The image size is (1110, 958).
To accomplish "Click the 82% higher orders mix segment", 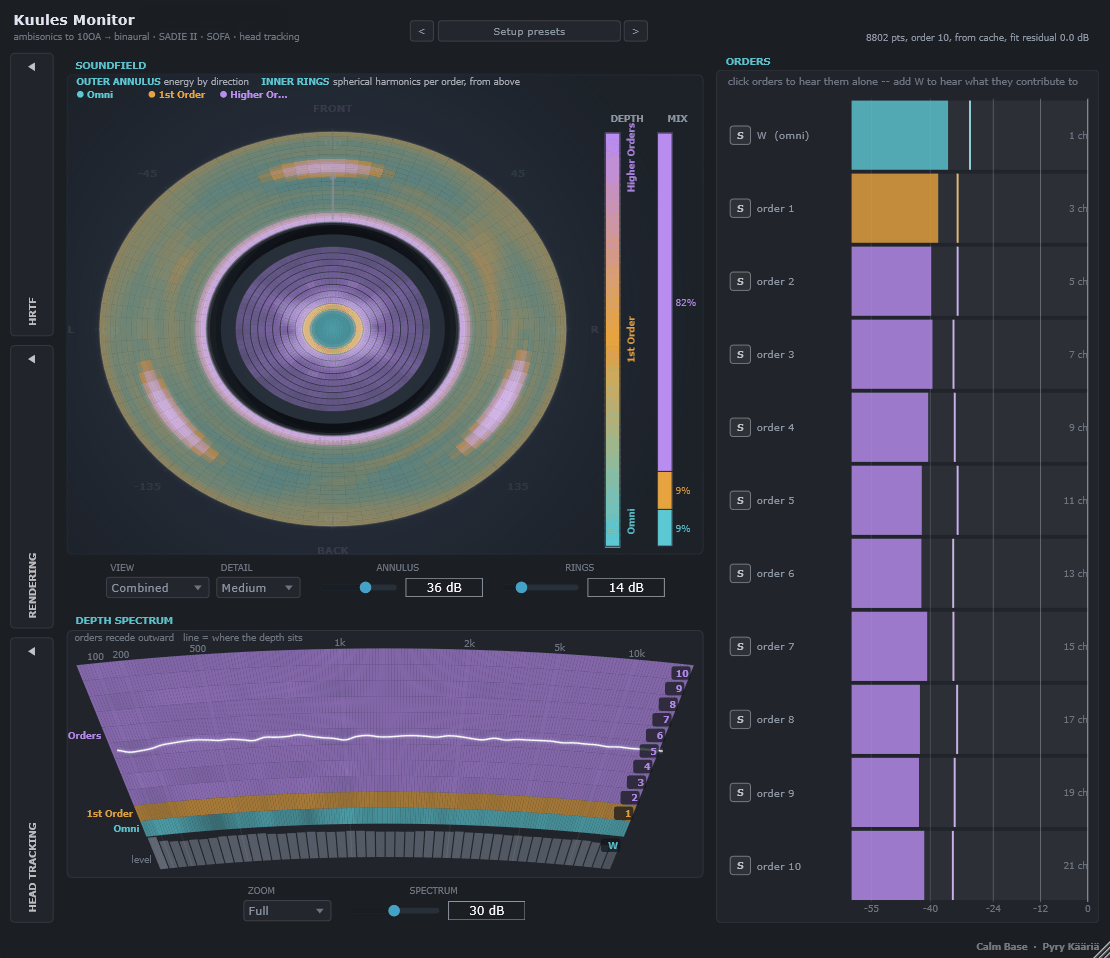I will point(665,302).
